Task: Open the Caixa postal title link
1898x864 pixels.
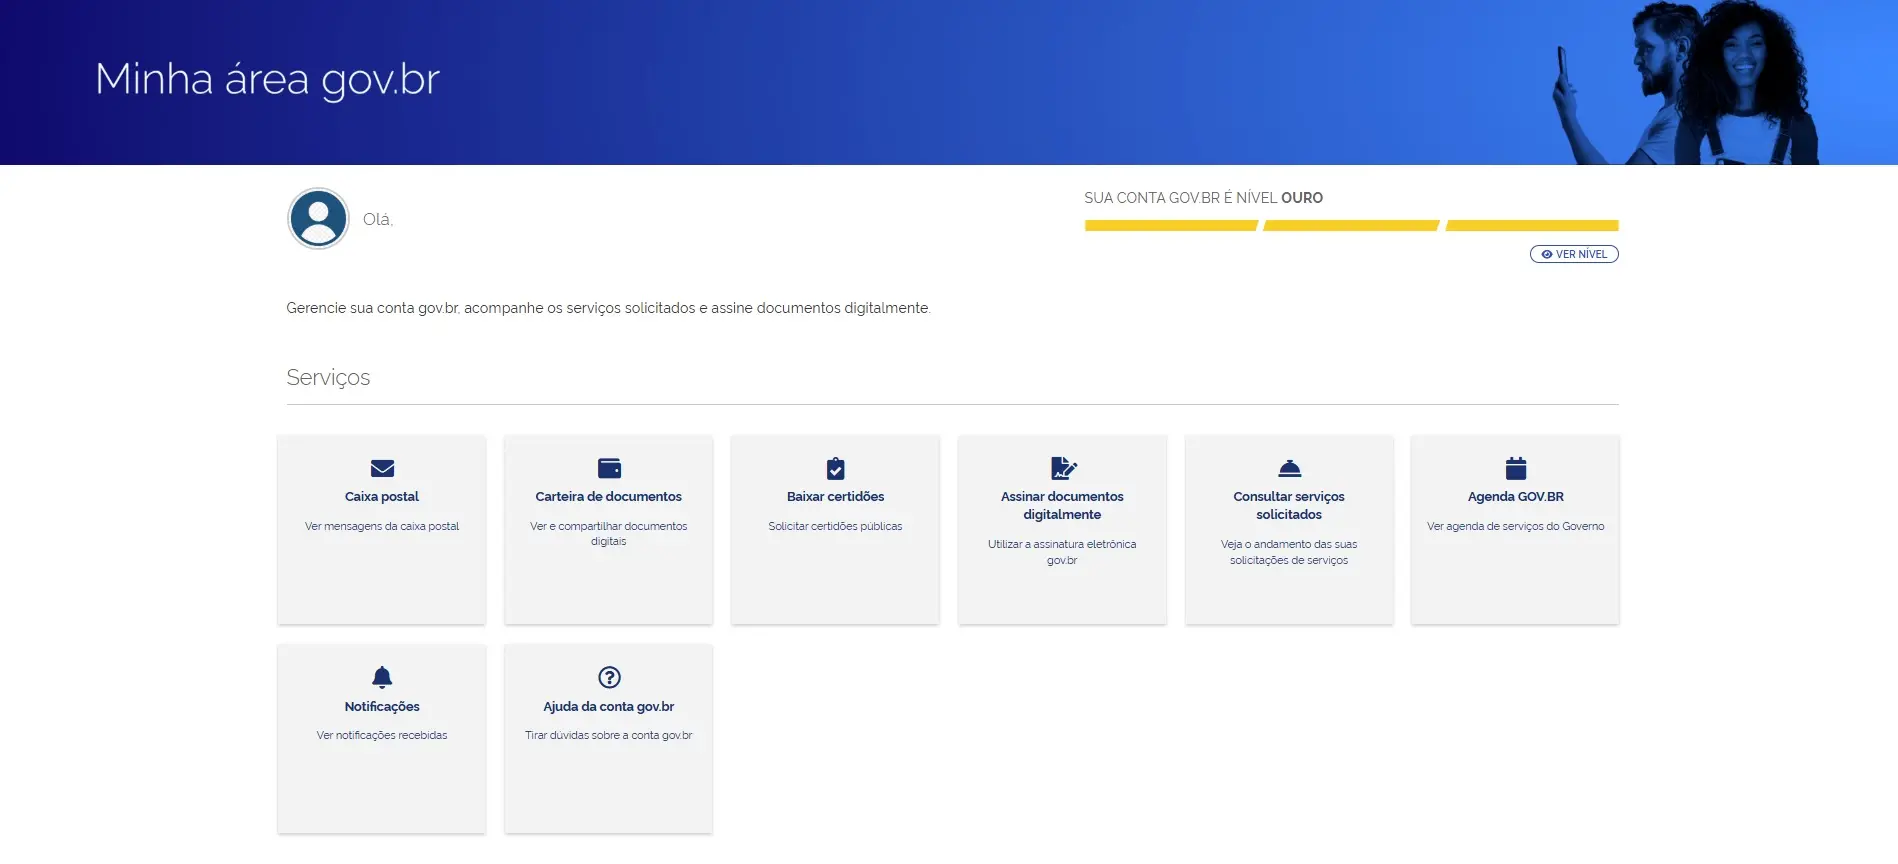Action: tap(382, 497)
